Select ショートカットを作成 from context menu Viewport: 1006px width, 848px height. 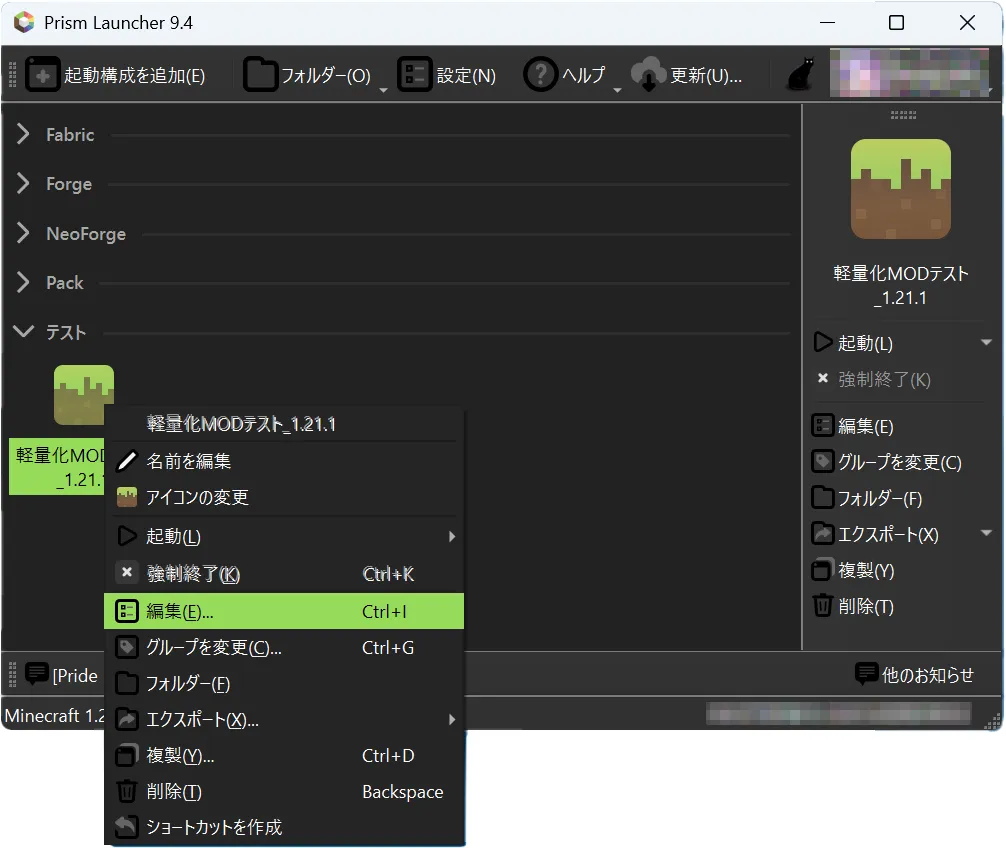pos(214,827)
